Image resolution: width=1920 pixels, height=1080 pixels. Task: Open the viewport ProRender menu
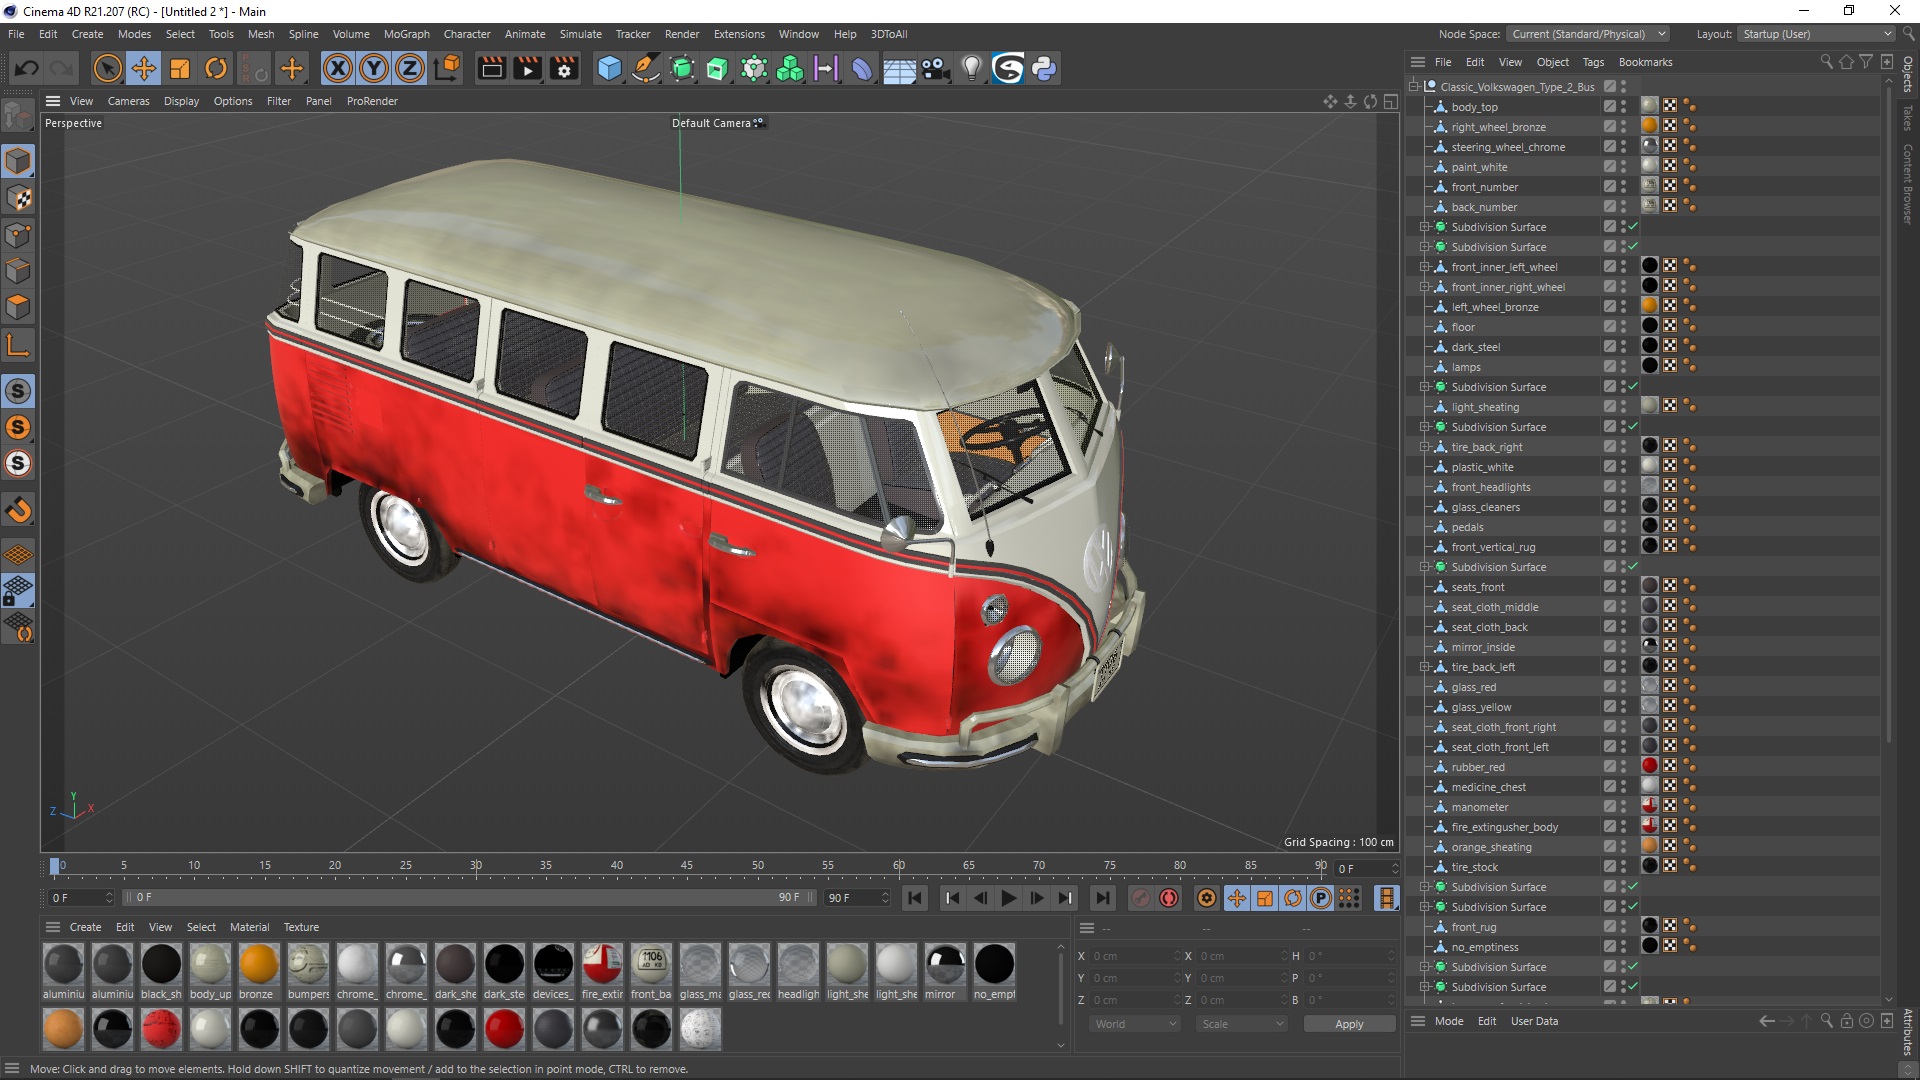[x=372, y=101]
